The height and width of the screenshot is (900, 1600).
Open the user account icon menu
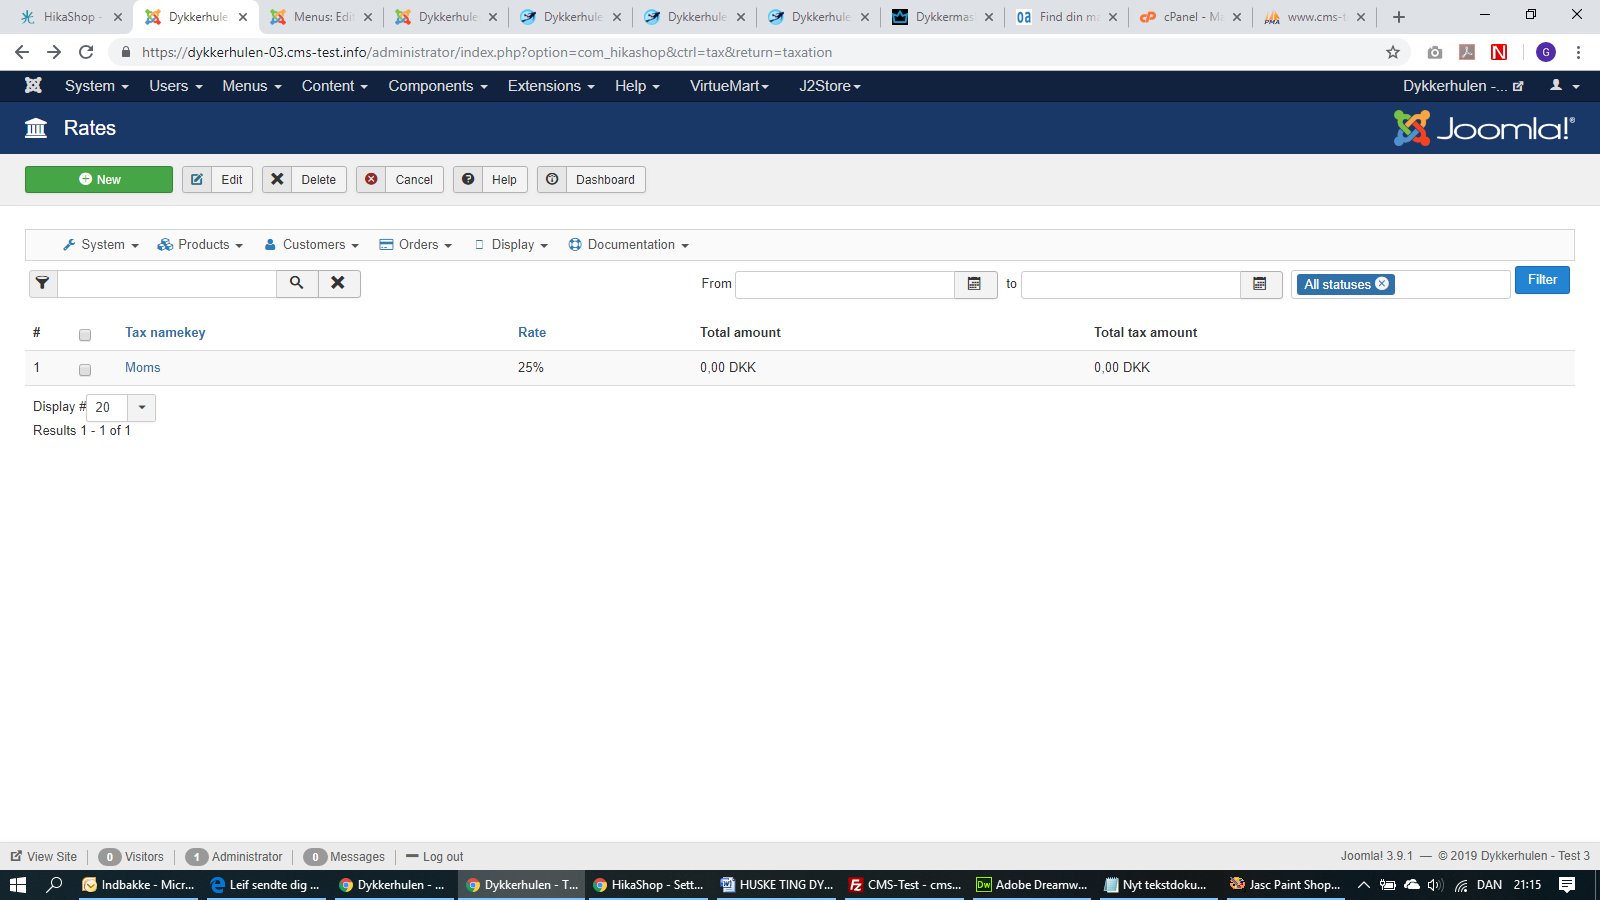click(1564, 86)
